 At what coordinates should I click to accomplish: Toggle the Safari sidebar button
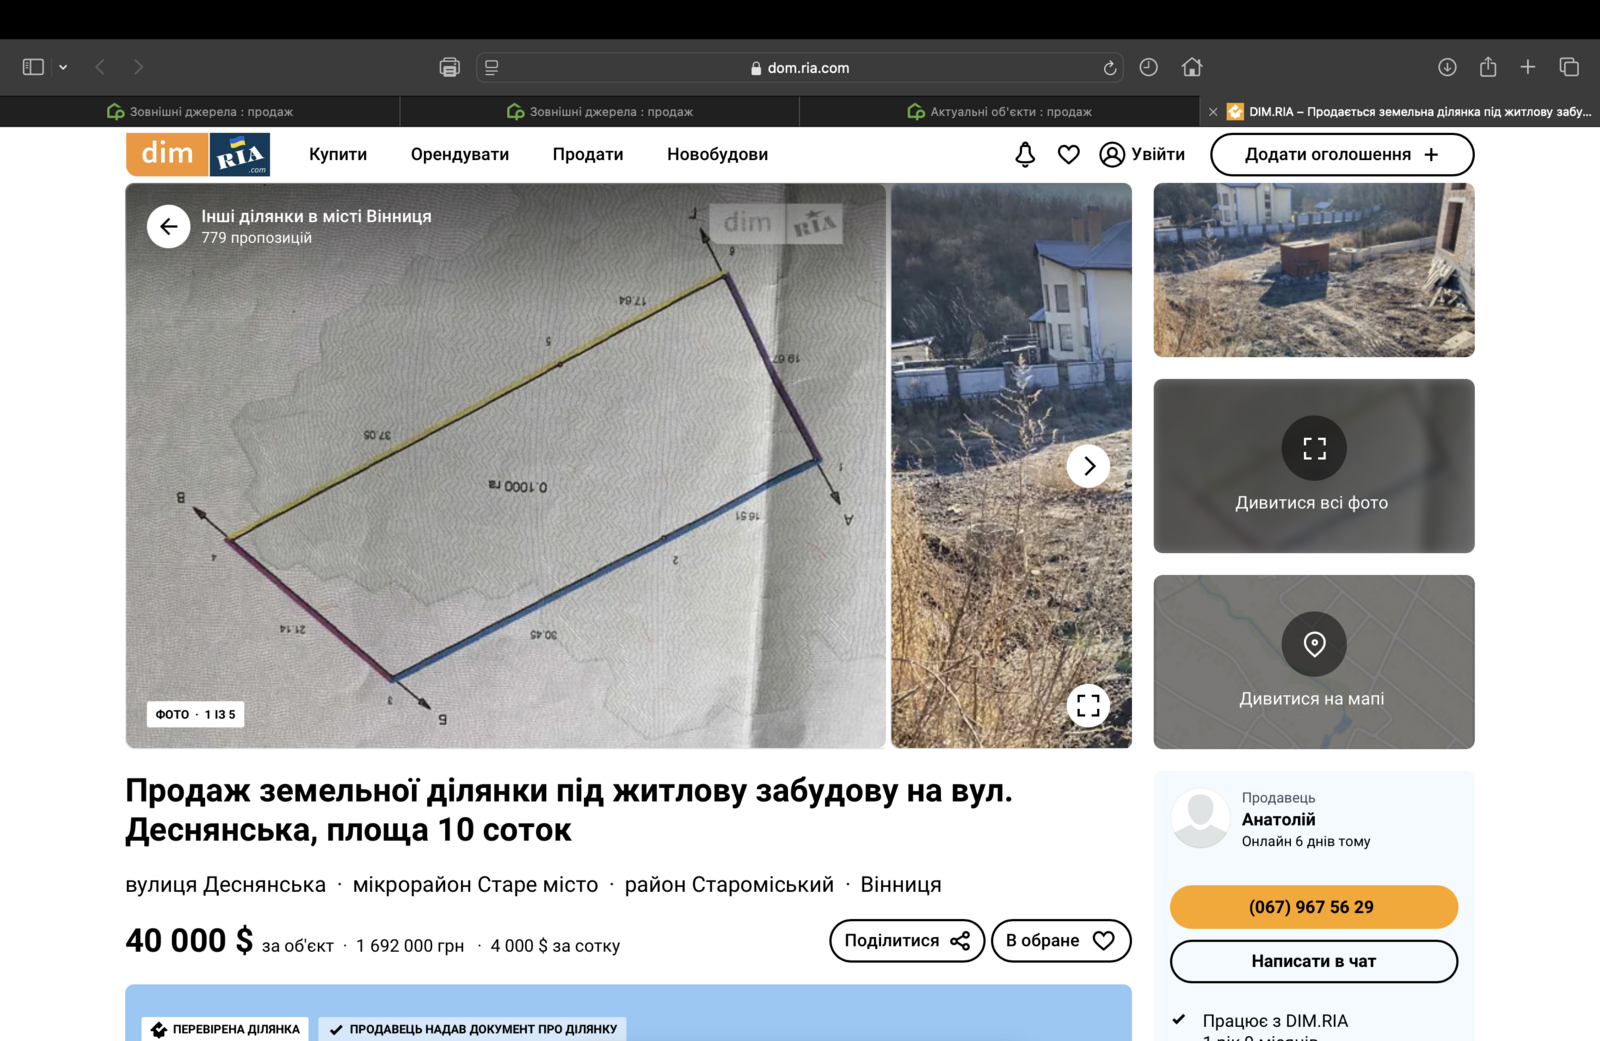click(x=33, y=67)
